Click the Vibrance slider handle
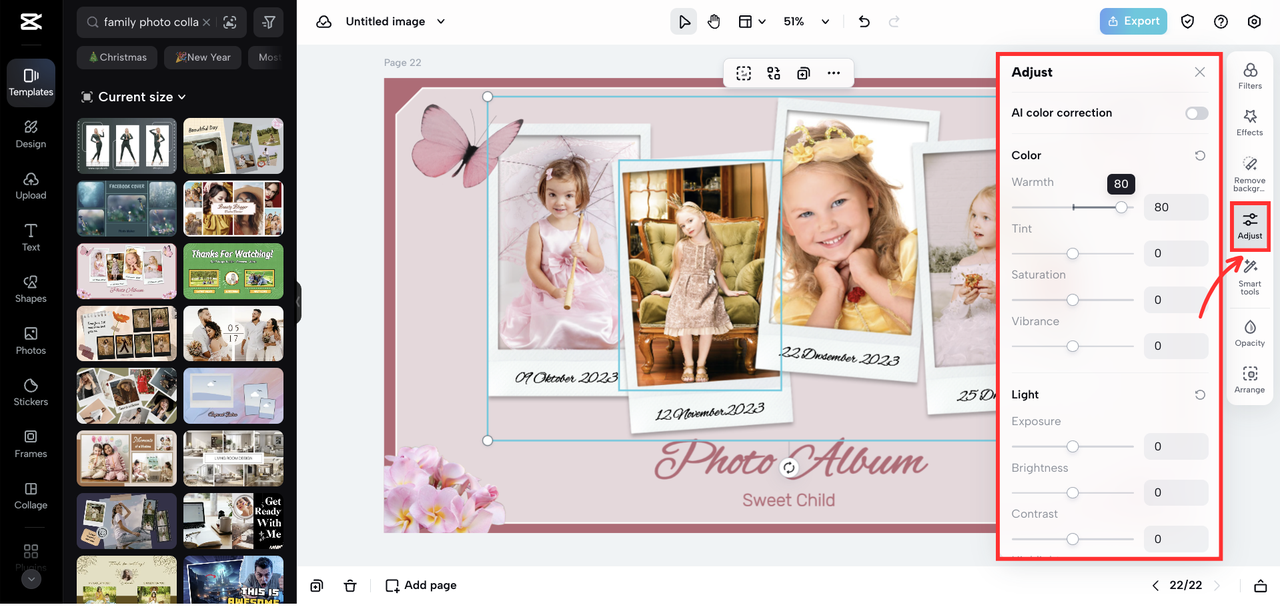Screen dimensions: 1280x613 click(x=1073, y=346)
